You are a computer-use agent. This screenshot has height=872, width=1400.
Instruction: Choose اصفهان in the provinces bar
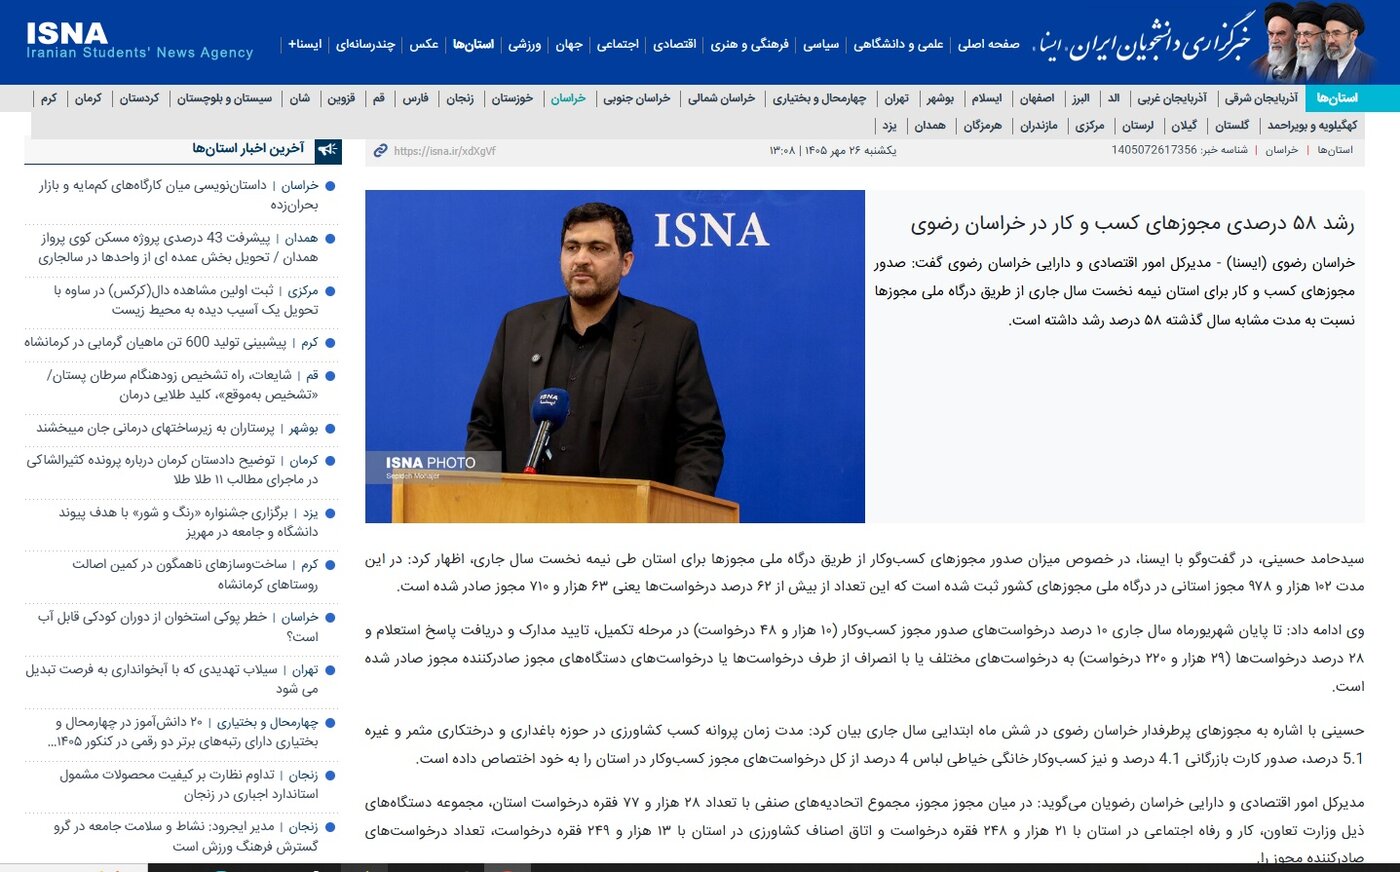1037,98
